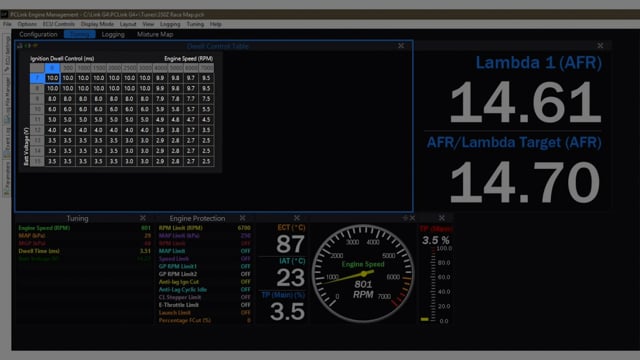The image size is (640, 360).
Task: Click the AFR/Lambda Target 14.70 reading
Action: [x=525, y=182]
